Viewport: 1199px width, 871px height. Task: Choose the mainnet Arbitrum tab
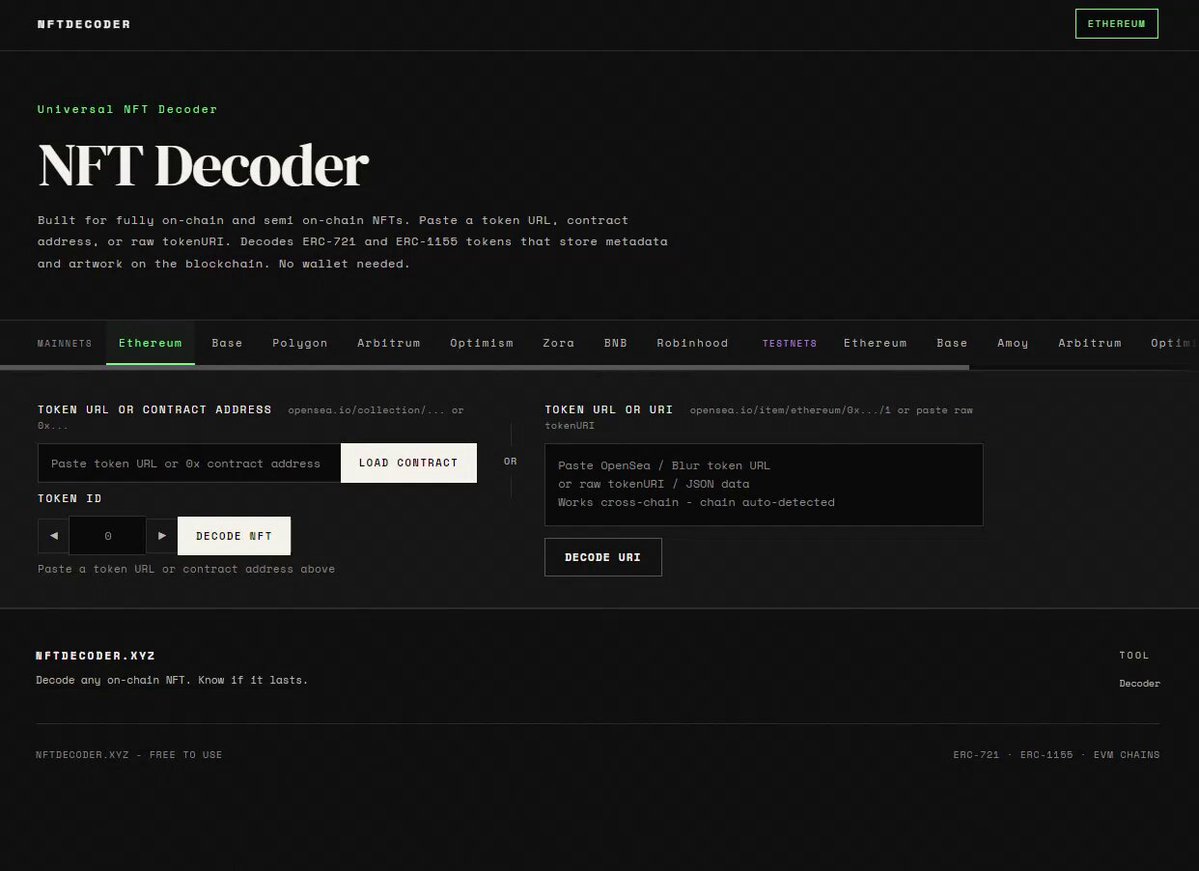388,343
